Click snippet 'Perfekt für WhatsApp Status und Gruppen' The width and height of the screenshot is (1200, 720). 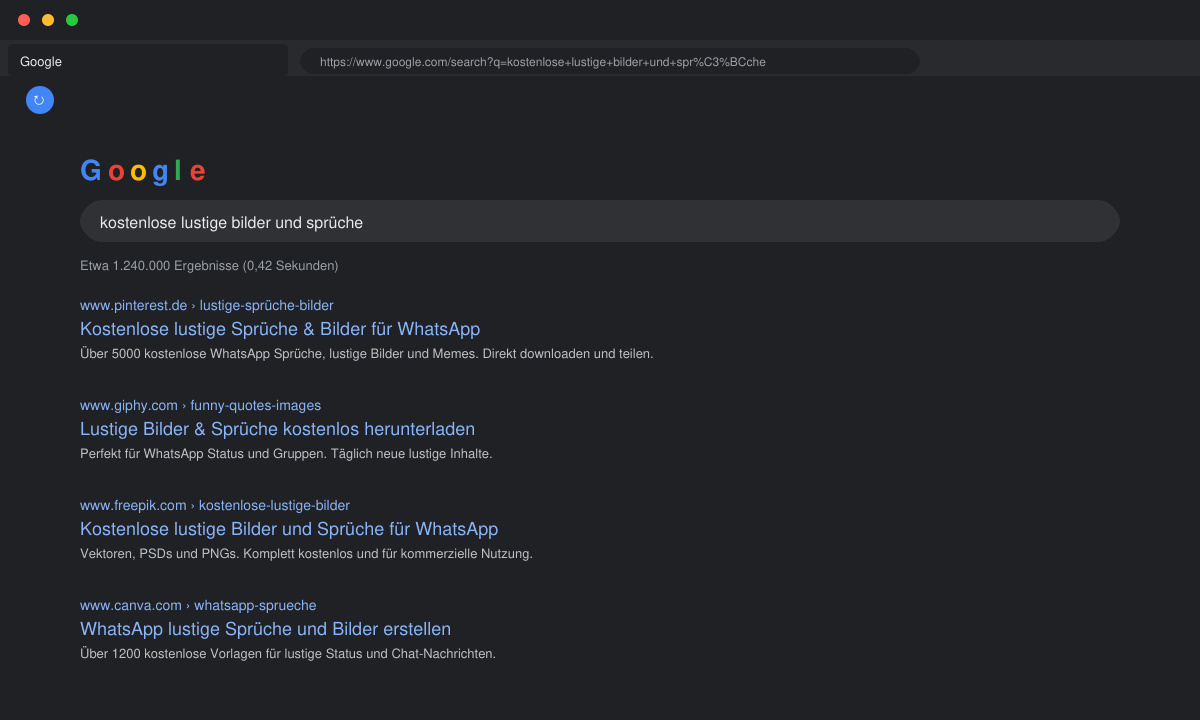pos(286,454)
